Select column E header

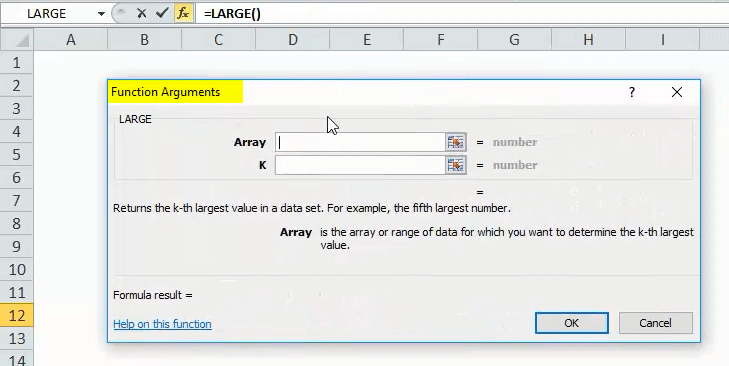(366, 40)
